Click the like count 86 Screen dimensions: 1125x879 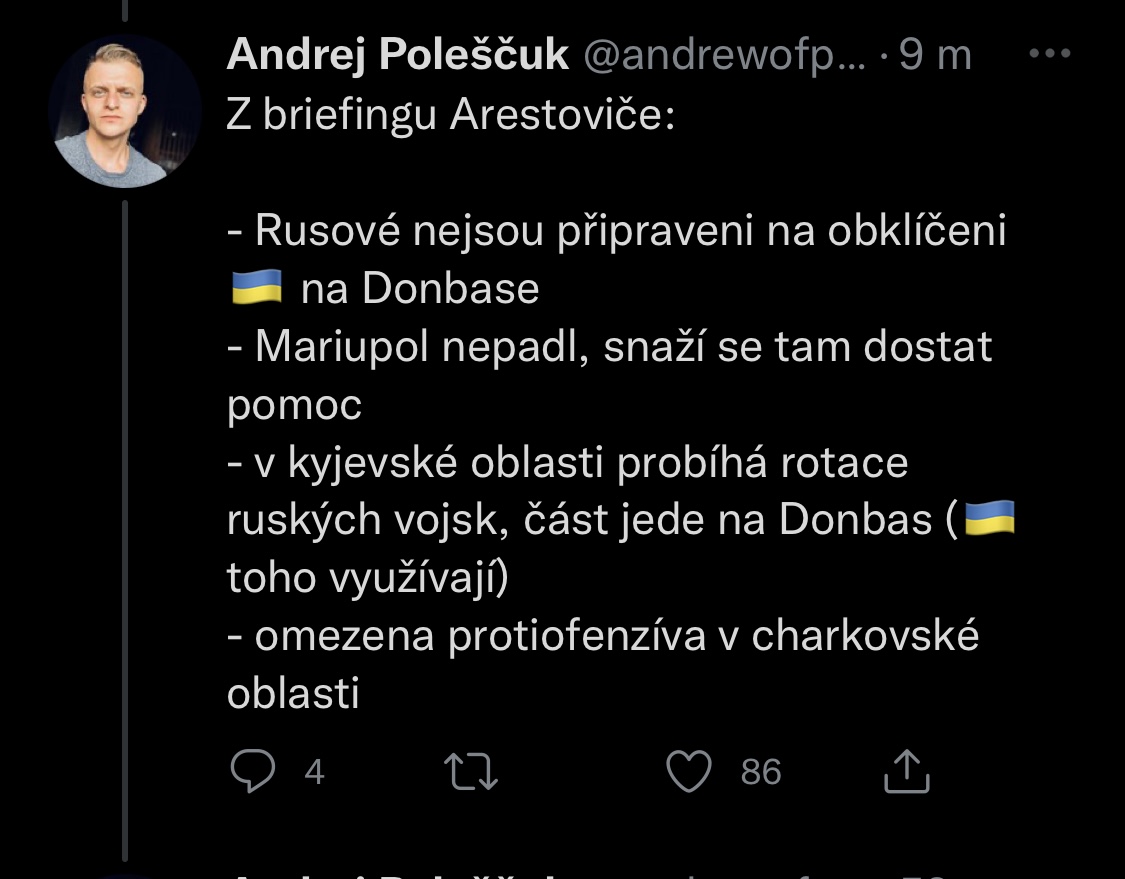tap(761, 773)
